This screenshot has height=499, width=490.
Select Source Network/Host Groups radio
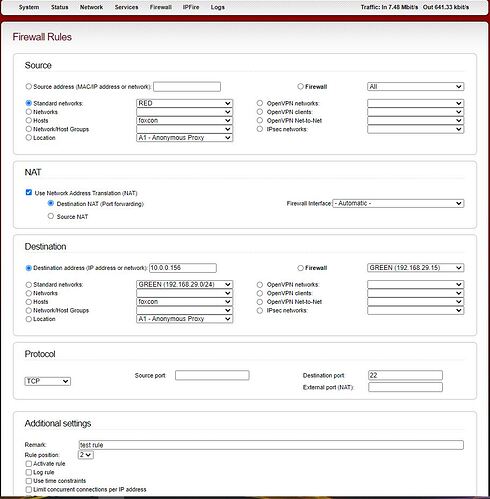tap(29, 129)
